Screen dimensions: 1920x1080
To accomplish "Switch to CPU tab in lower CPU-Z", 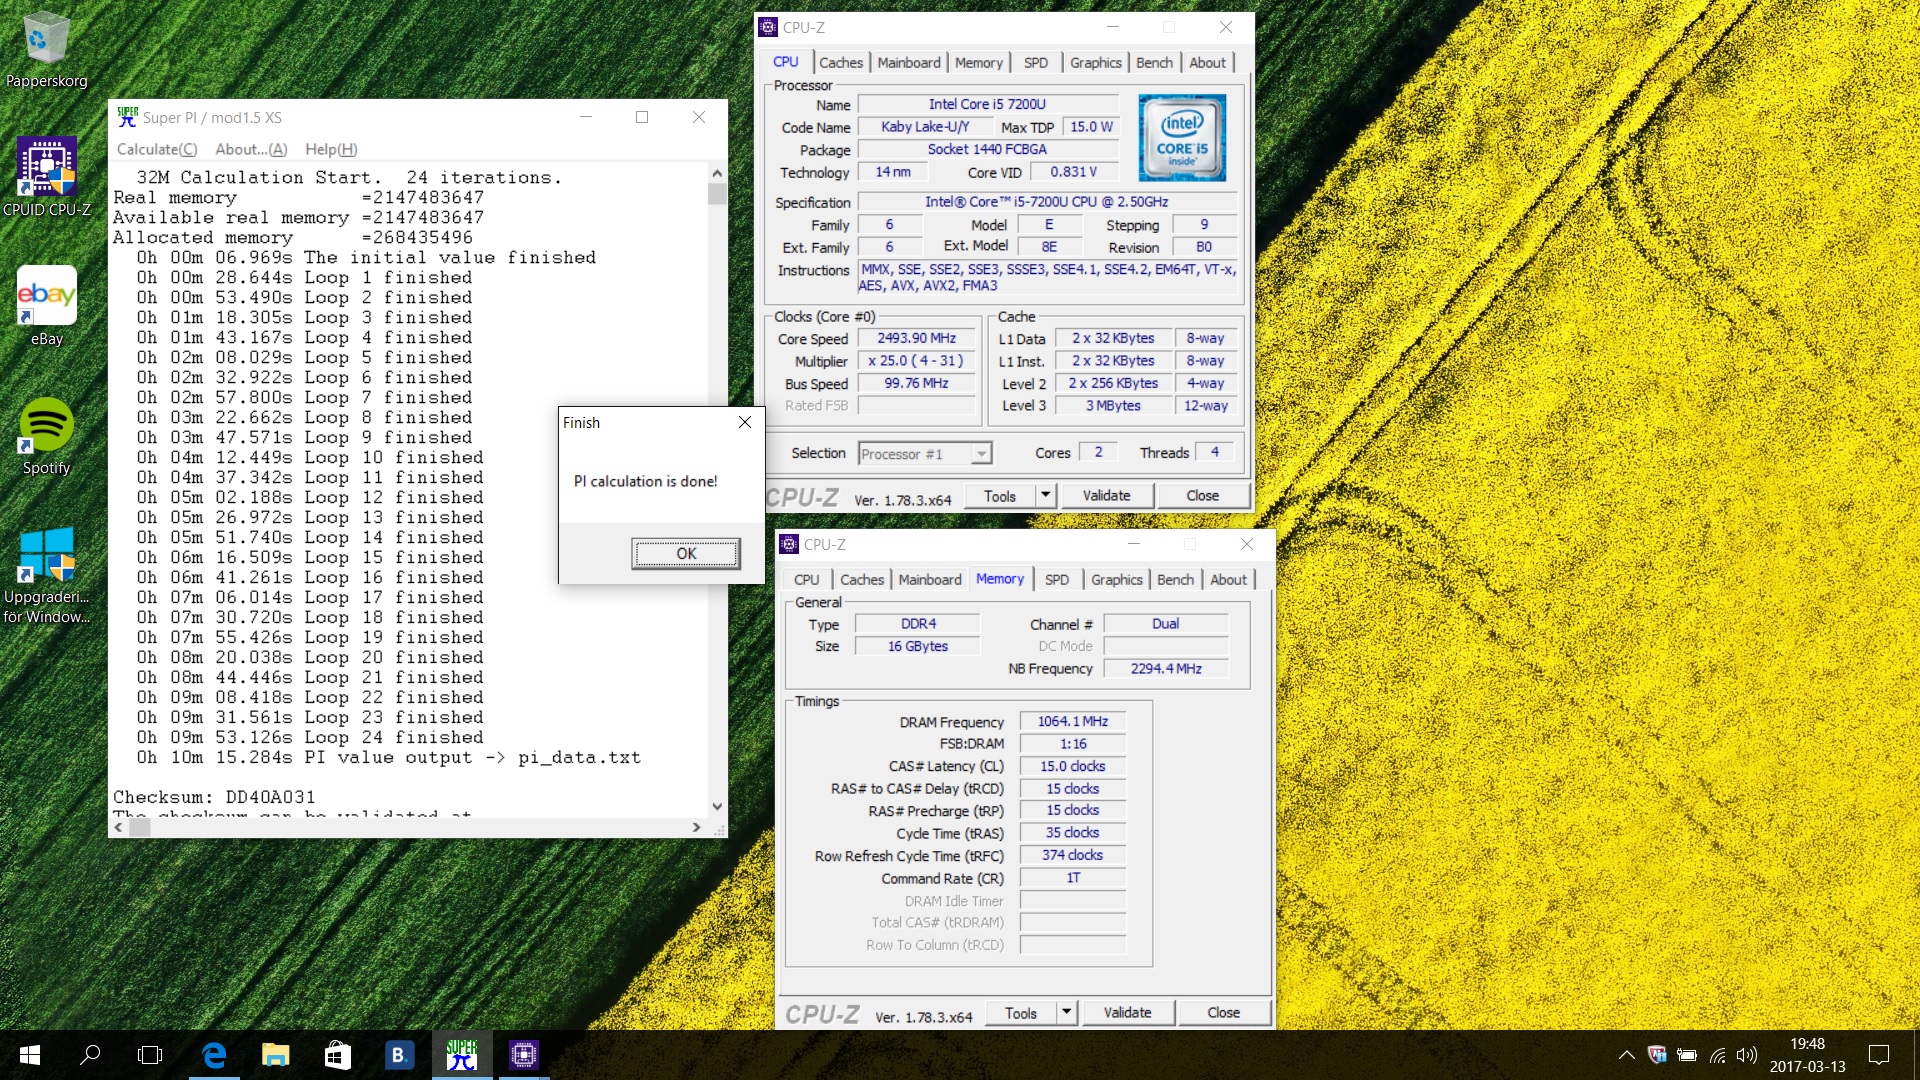I will [x=806, y=579].
